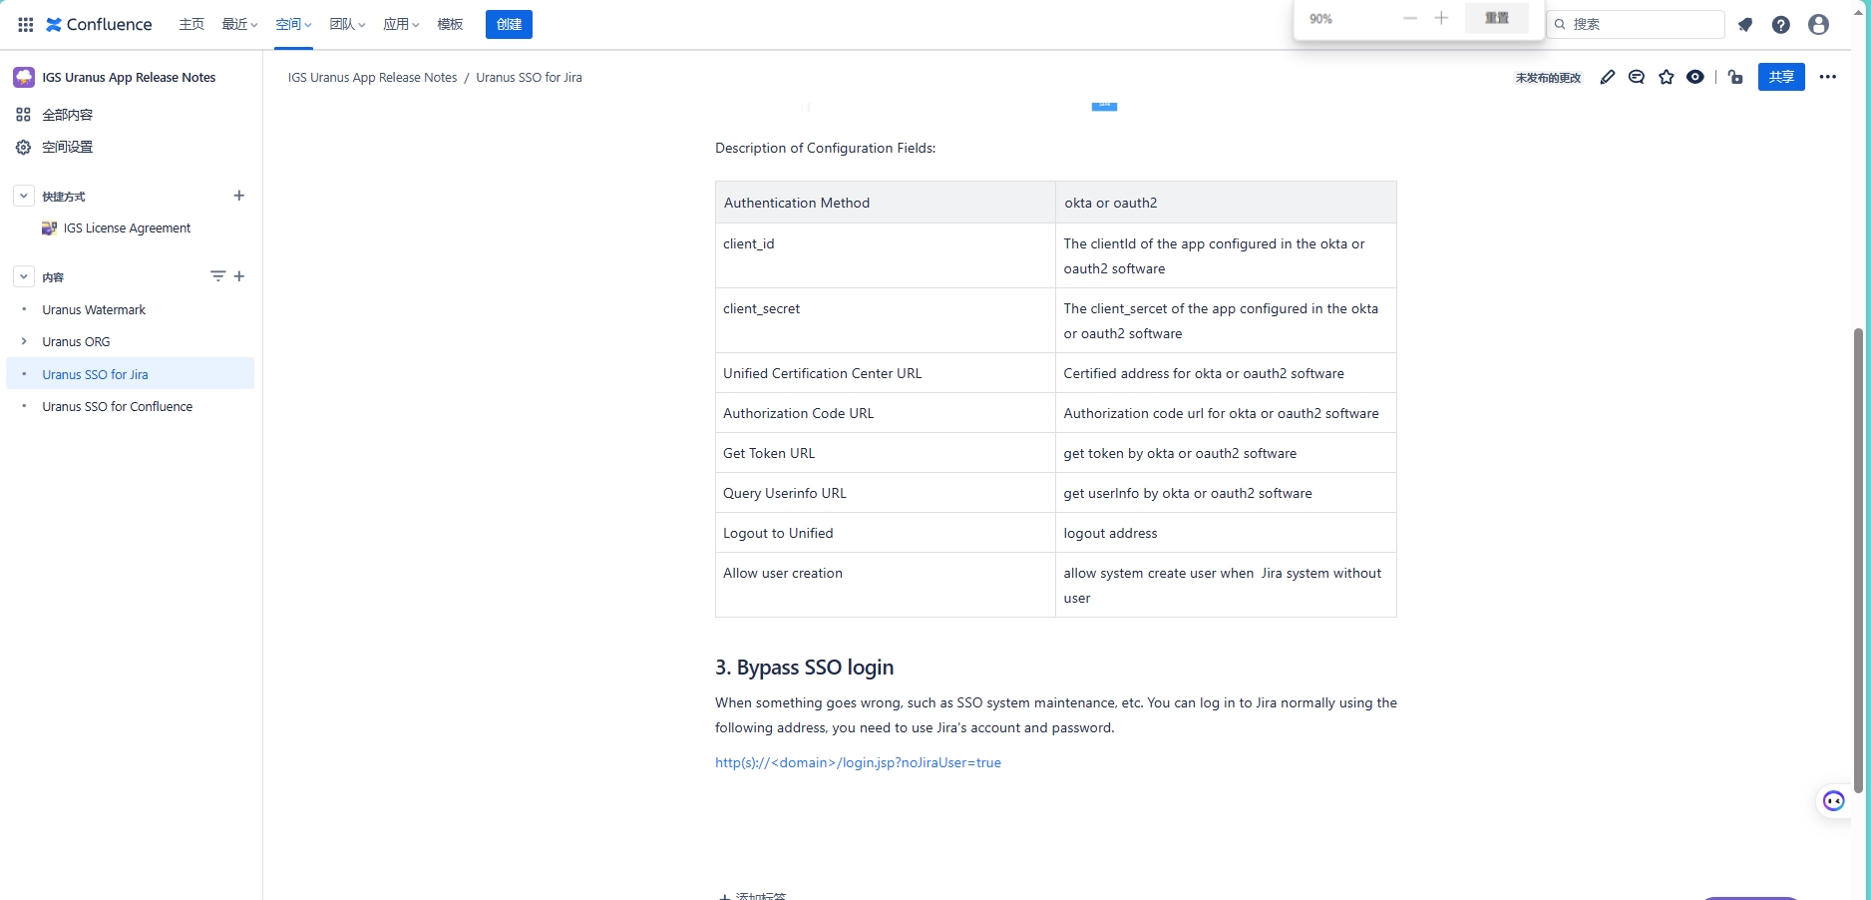Switch to the 主页 menu item
The width and height of the screenshot is (1871, 900).
(x=191, y=24)
